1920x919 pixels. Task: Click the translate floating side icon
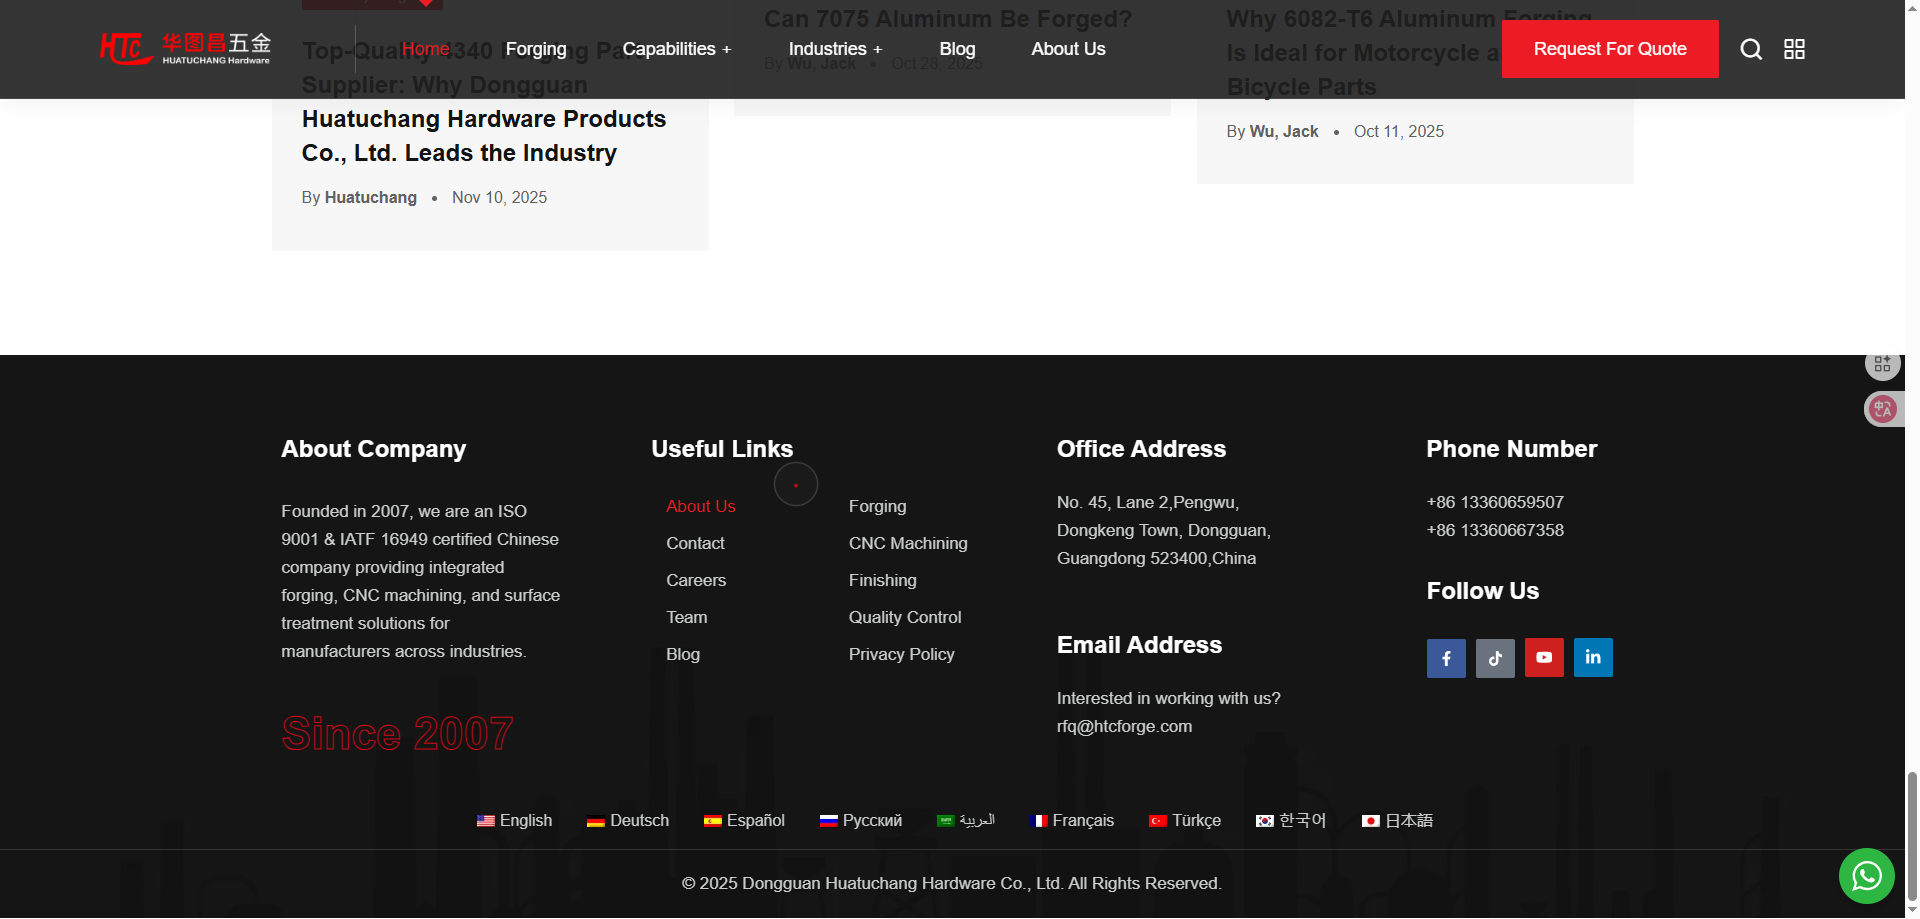click(1883, 409)
